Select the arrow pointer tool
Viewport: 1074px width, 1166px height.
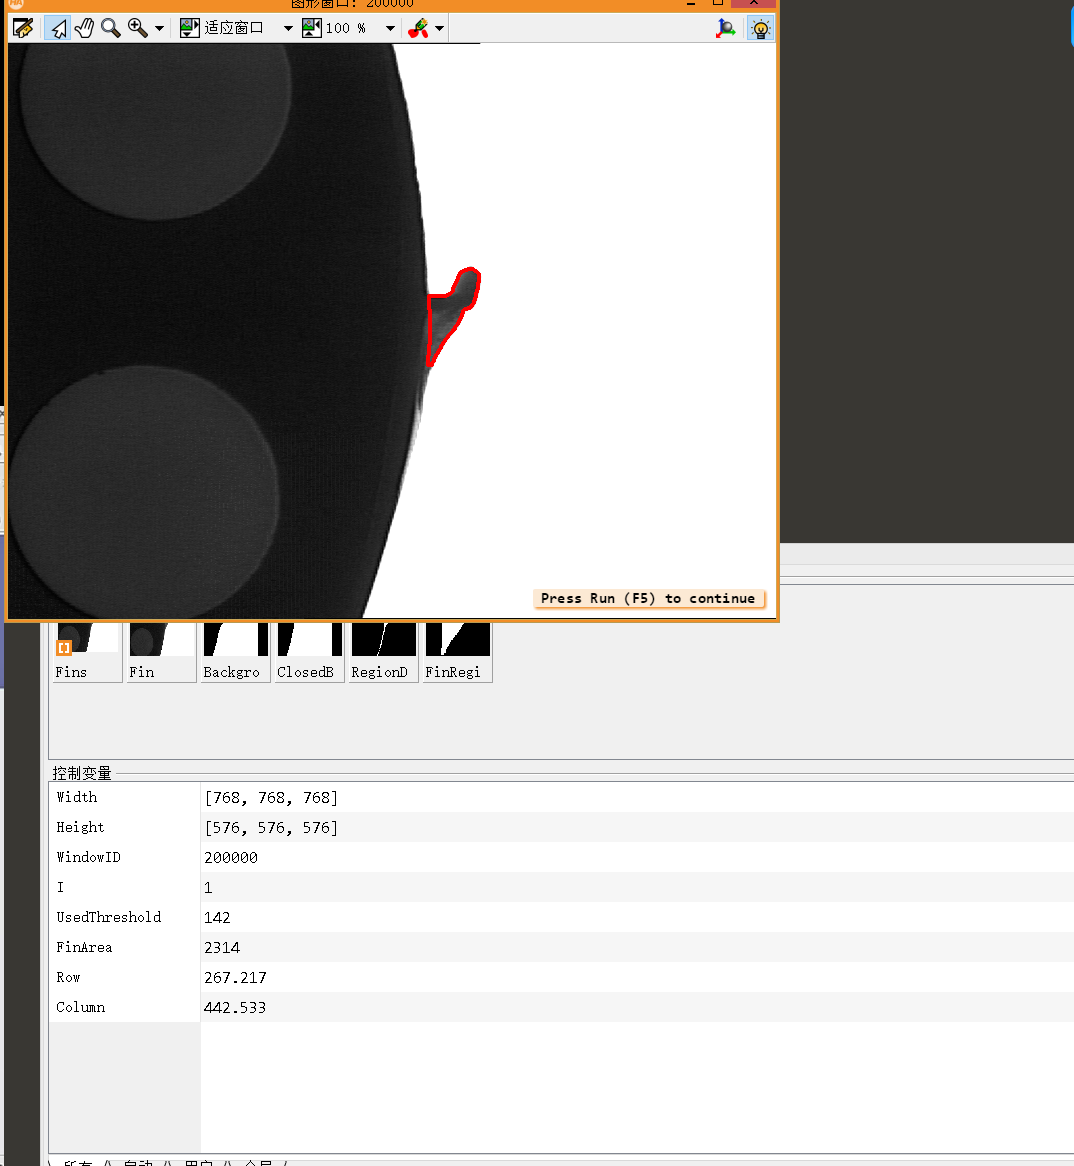click(58, 28)
